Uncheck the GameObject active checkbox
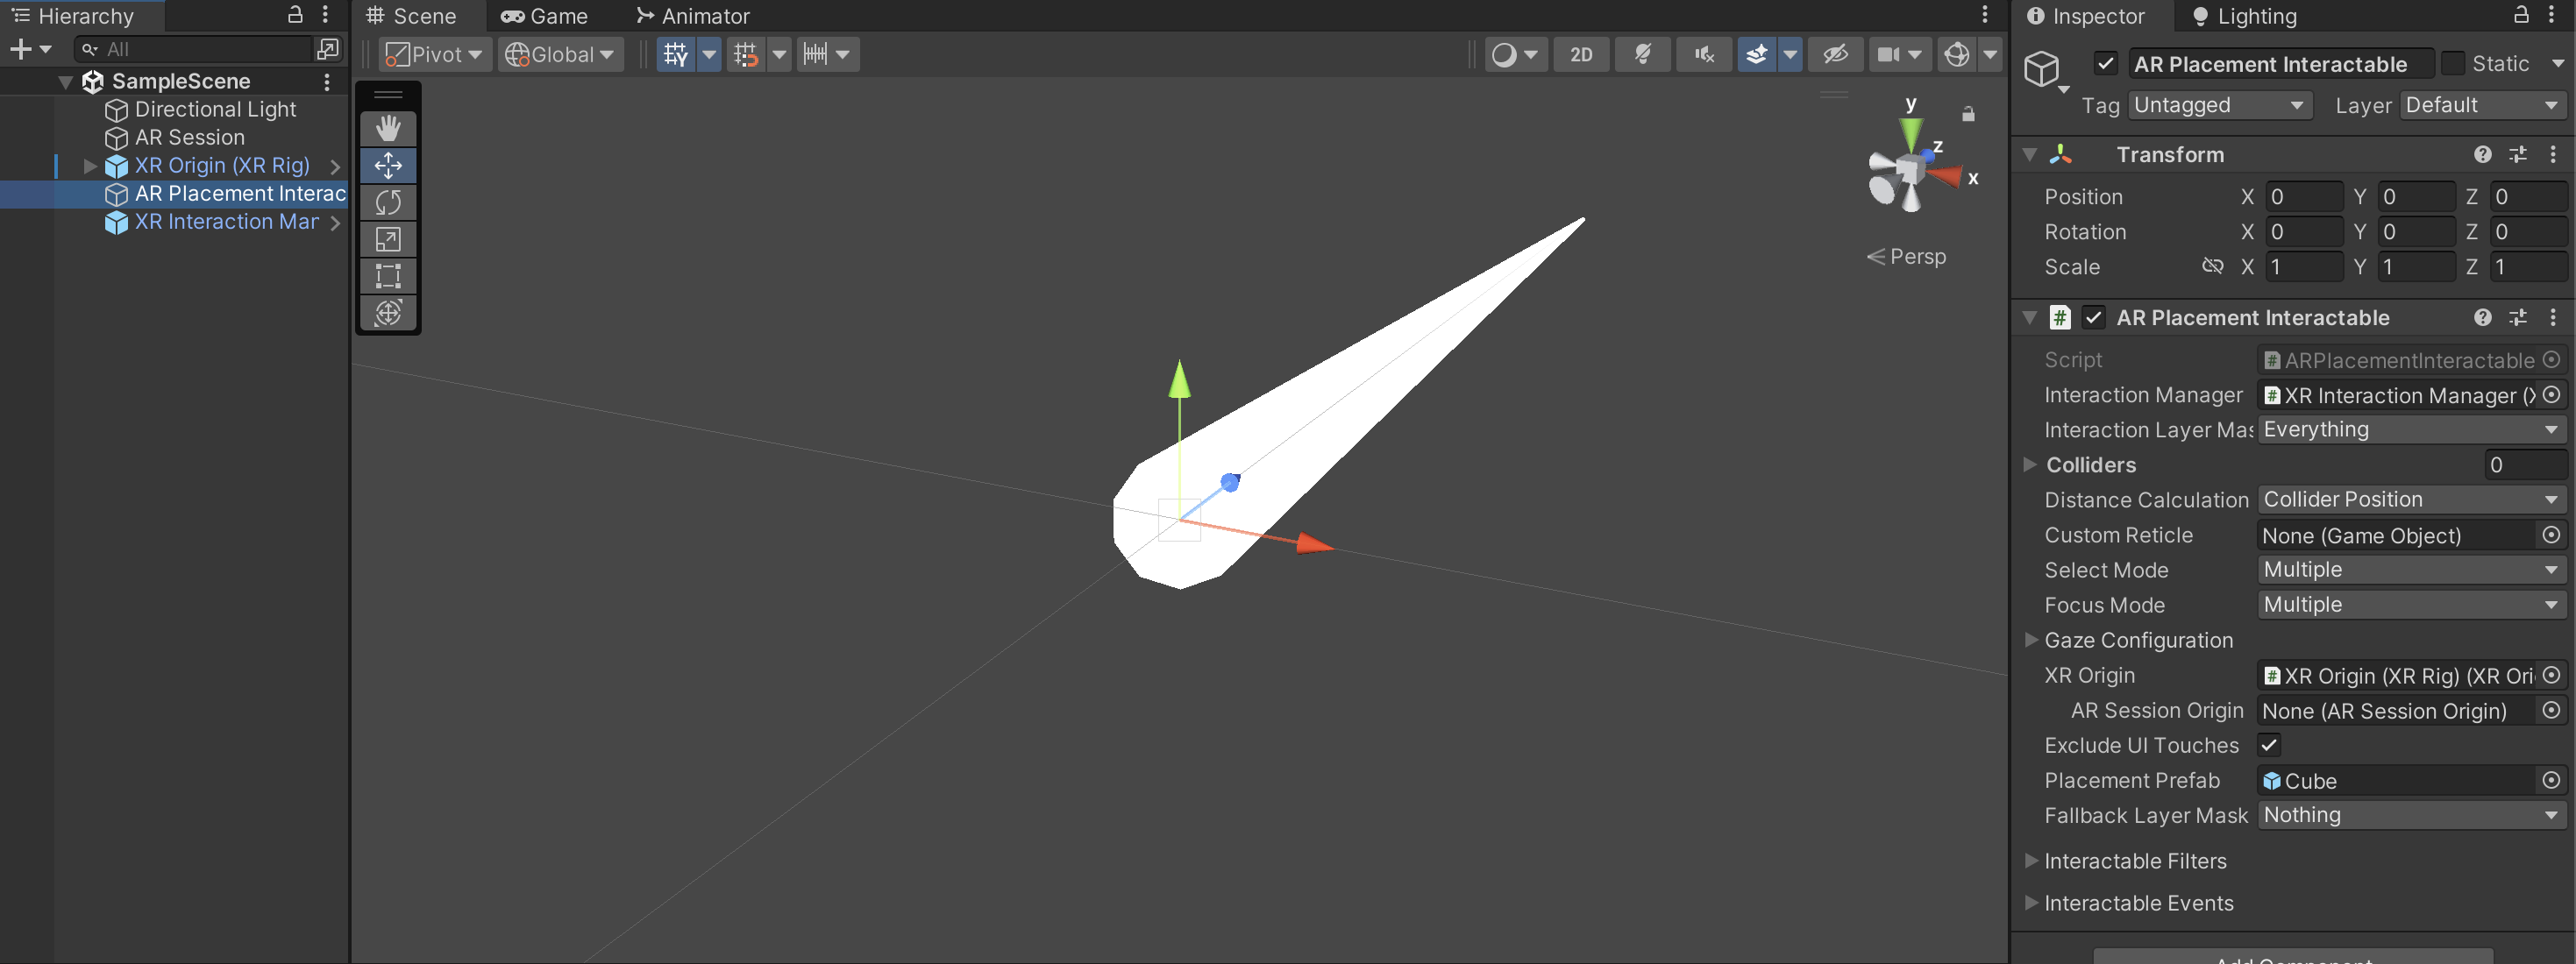2576x964 pixels. click(2105, 64)
